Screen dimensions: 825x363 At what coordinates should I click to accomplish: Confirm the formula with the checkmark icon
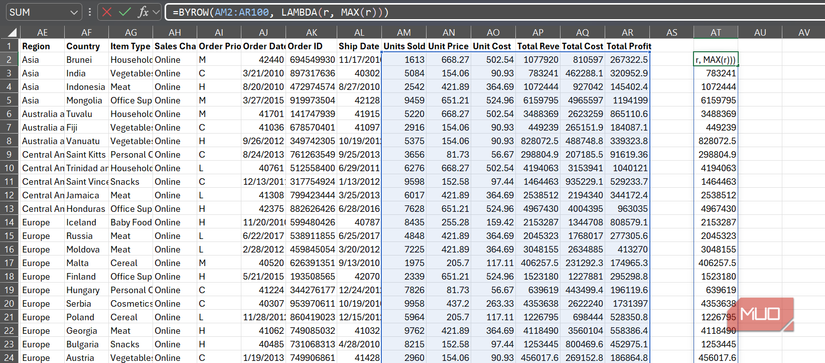[125, 12]
